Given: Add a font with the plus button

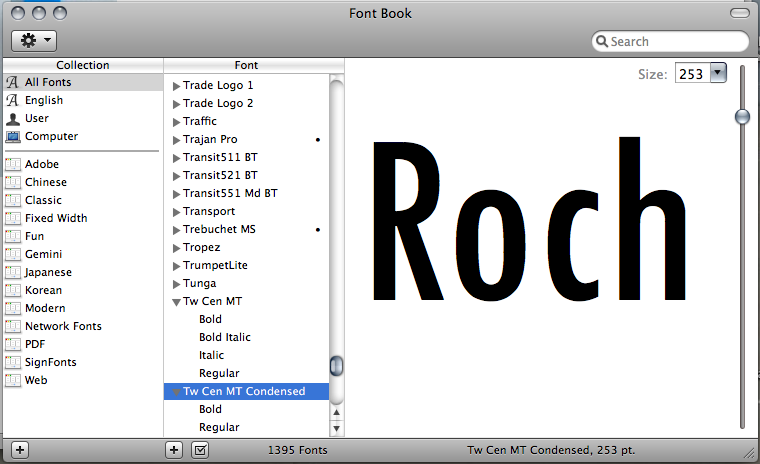Looking at the screenshot, I should (174, 450).
